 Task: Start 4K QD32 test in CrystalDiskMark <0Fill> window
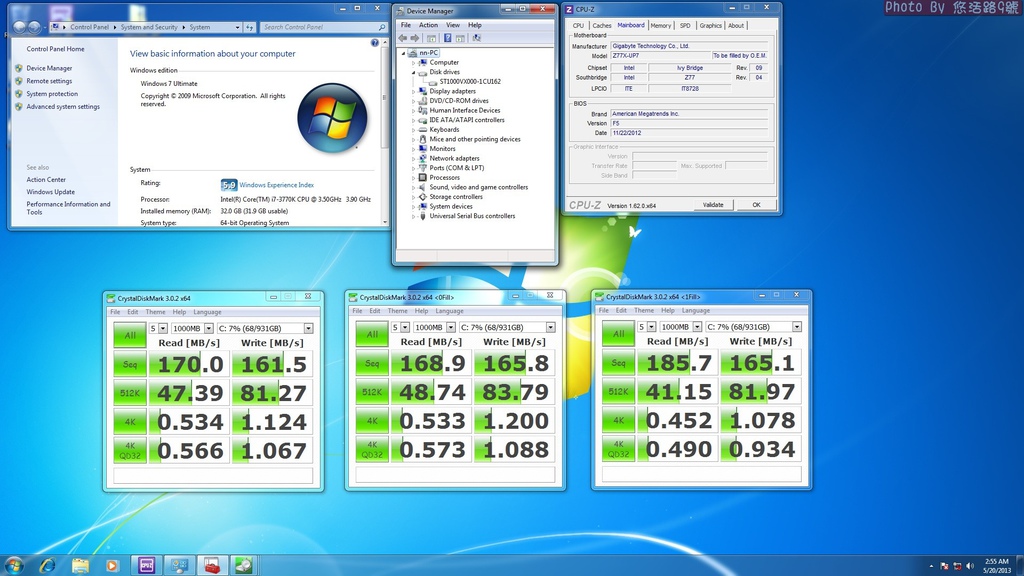pos(372,449)
